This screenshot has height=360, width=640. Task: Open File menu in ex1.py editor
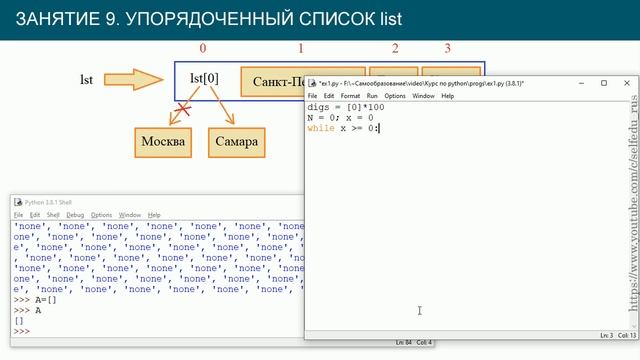pos(312,96)
